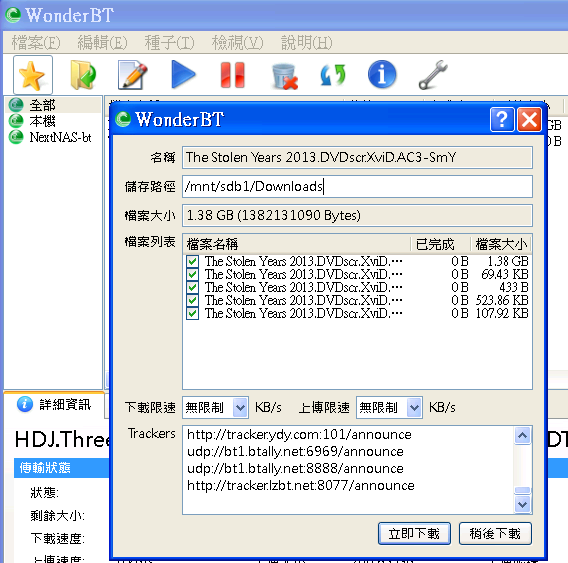Pause torrent with red pause icon
Image resolution: width=568 pixels, height=563 pixels.
coord(233,75)
